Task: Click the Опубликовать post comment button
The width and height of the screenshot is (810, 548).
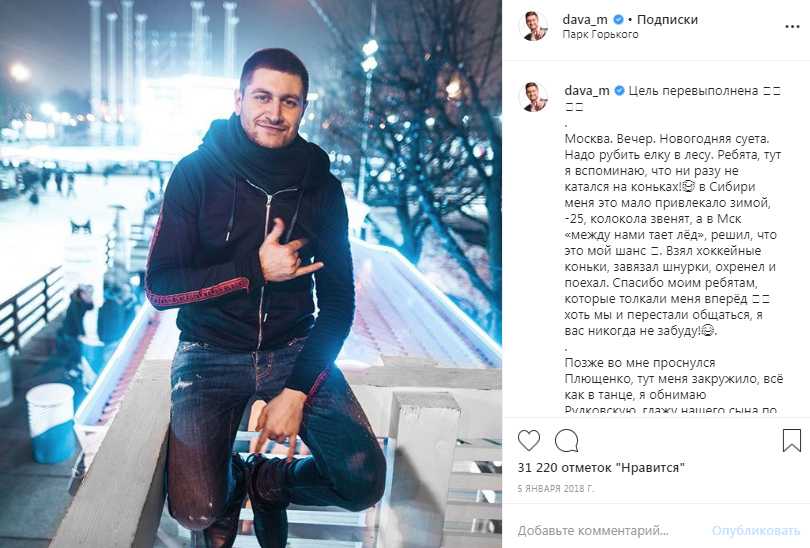Action: pos(756,530)
